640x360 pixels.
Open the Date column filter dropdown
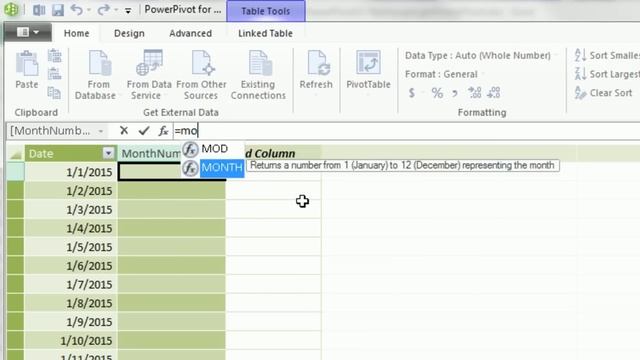tap(108, 153)
